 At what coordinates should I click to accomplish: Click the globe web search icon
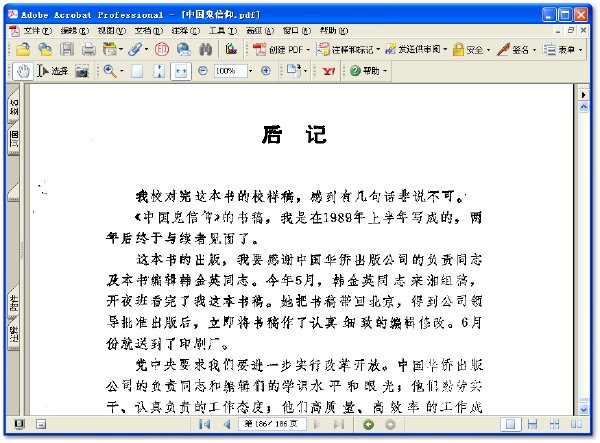[x=184, y=49]
